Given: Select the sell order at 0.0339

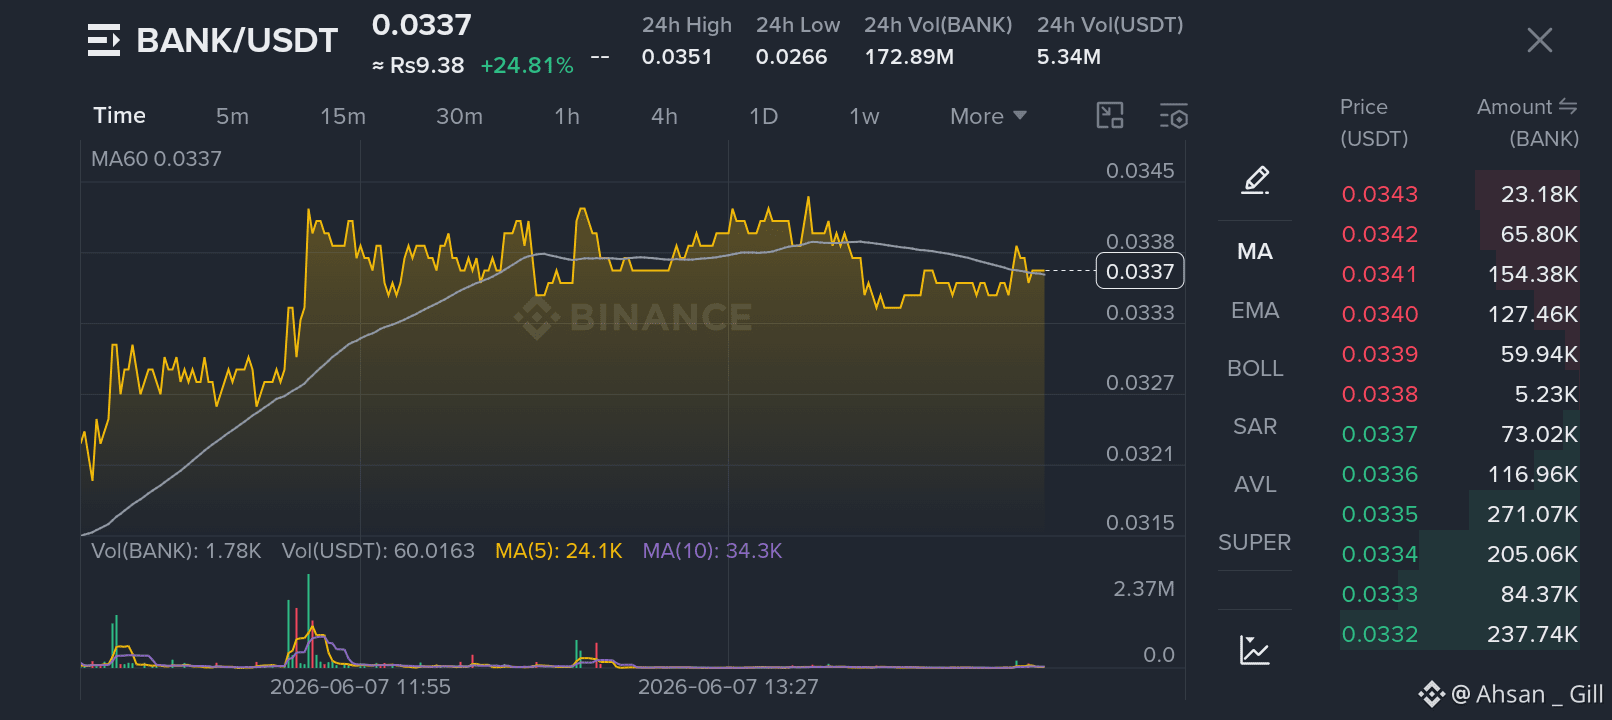Looking at the screenshot, I should [1460, 354].
